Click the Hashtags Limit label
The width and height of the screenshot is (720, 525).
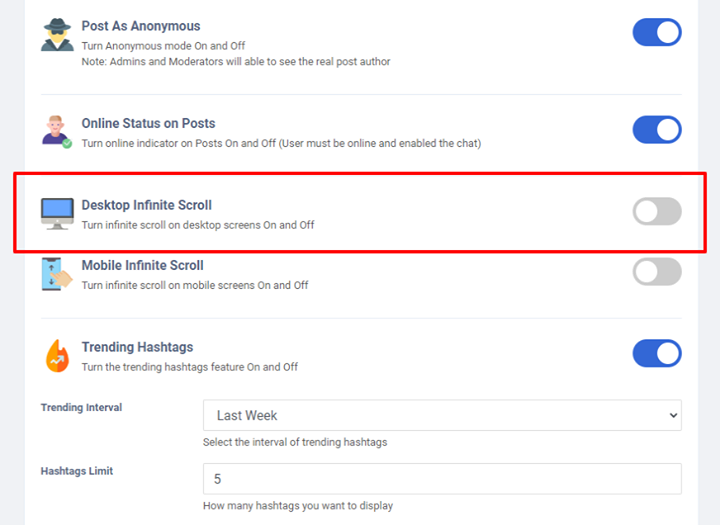coord(77,471)
